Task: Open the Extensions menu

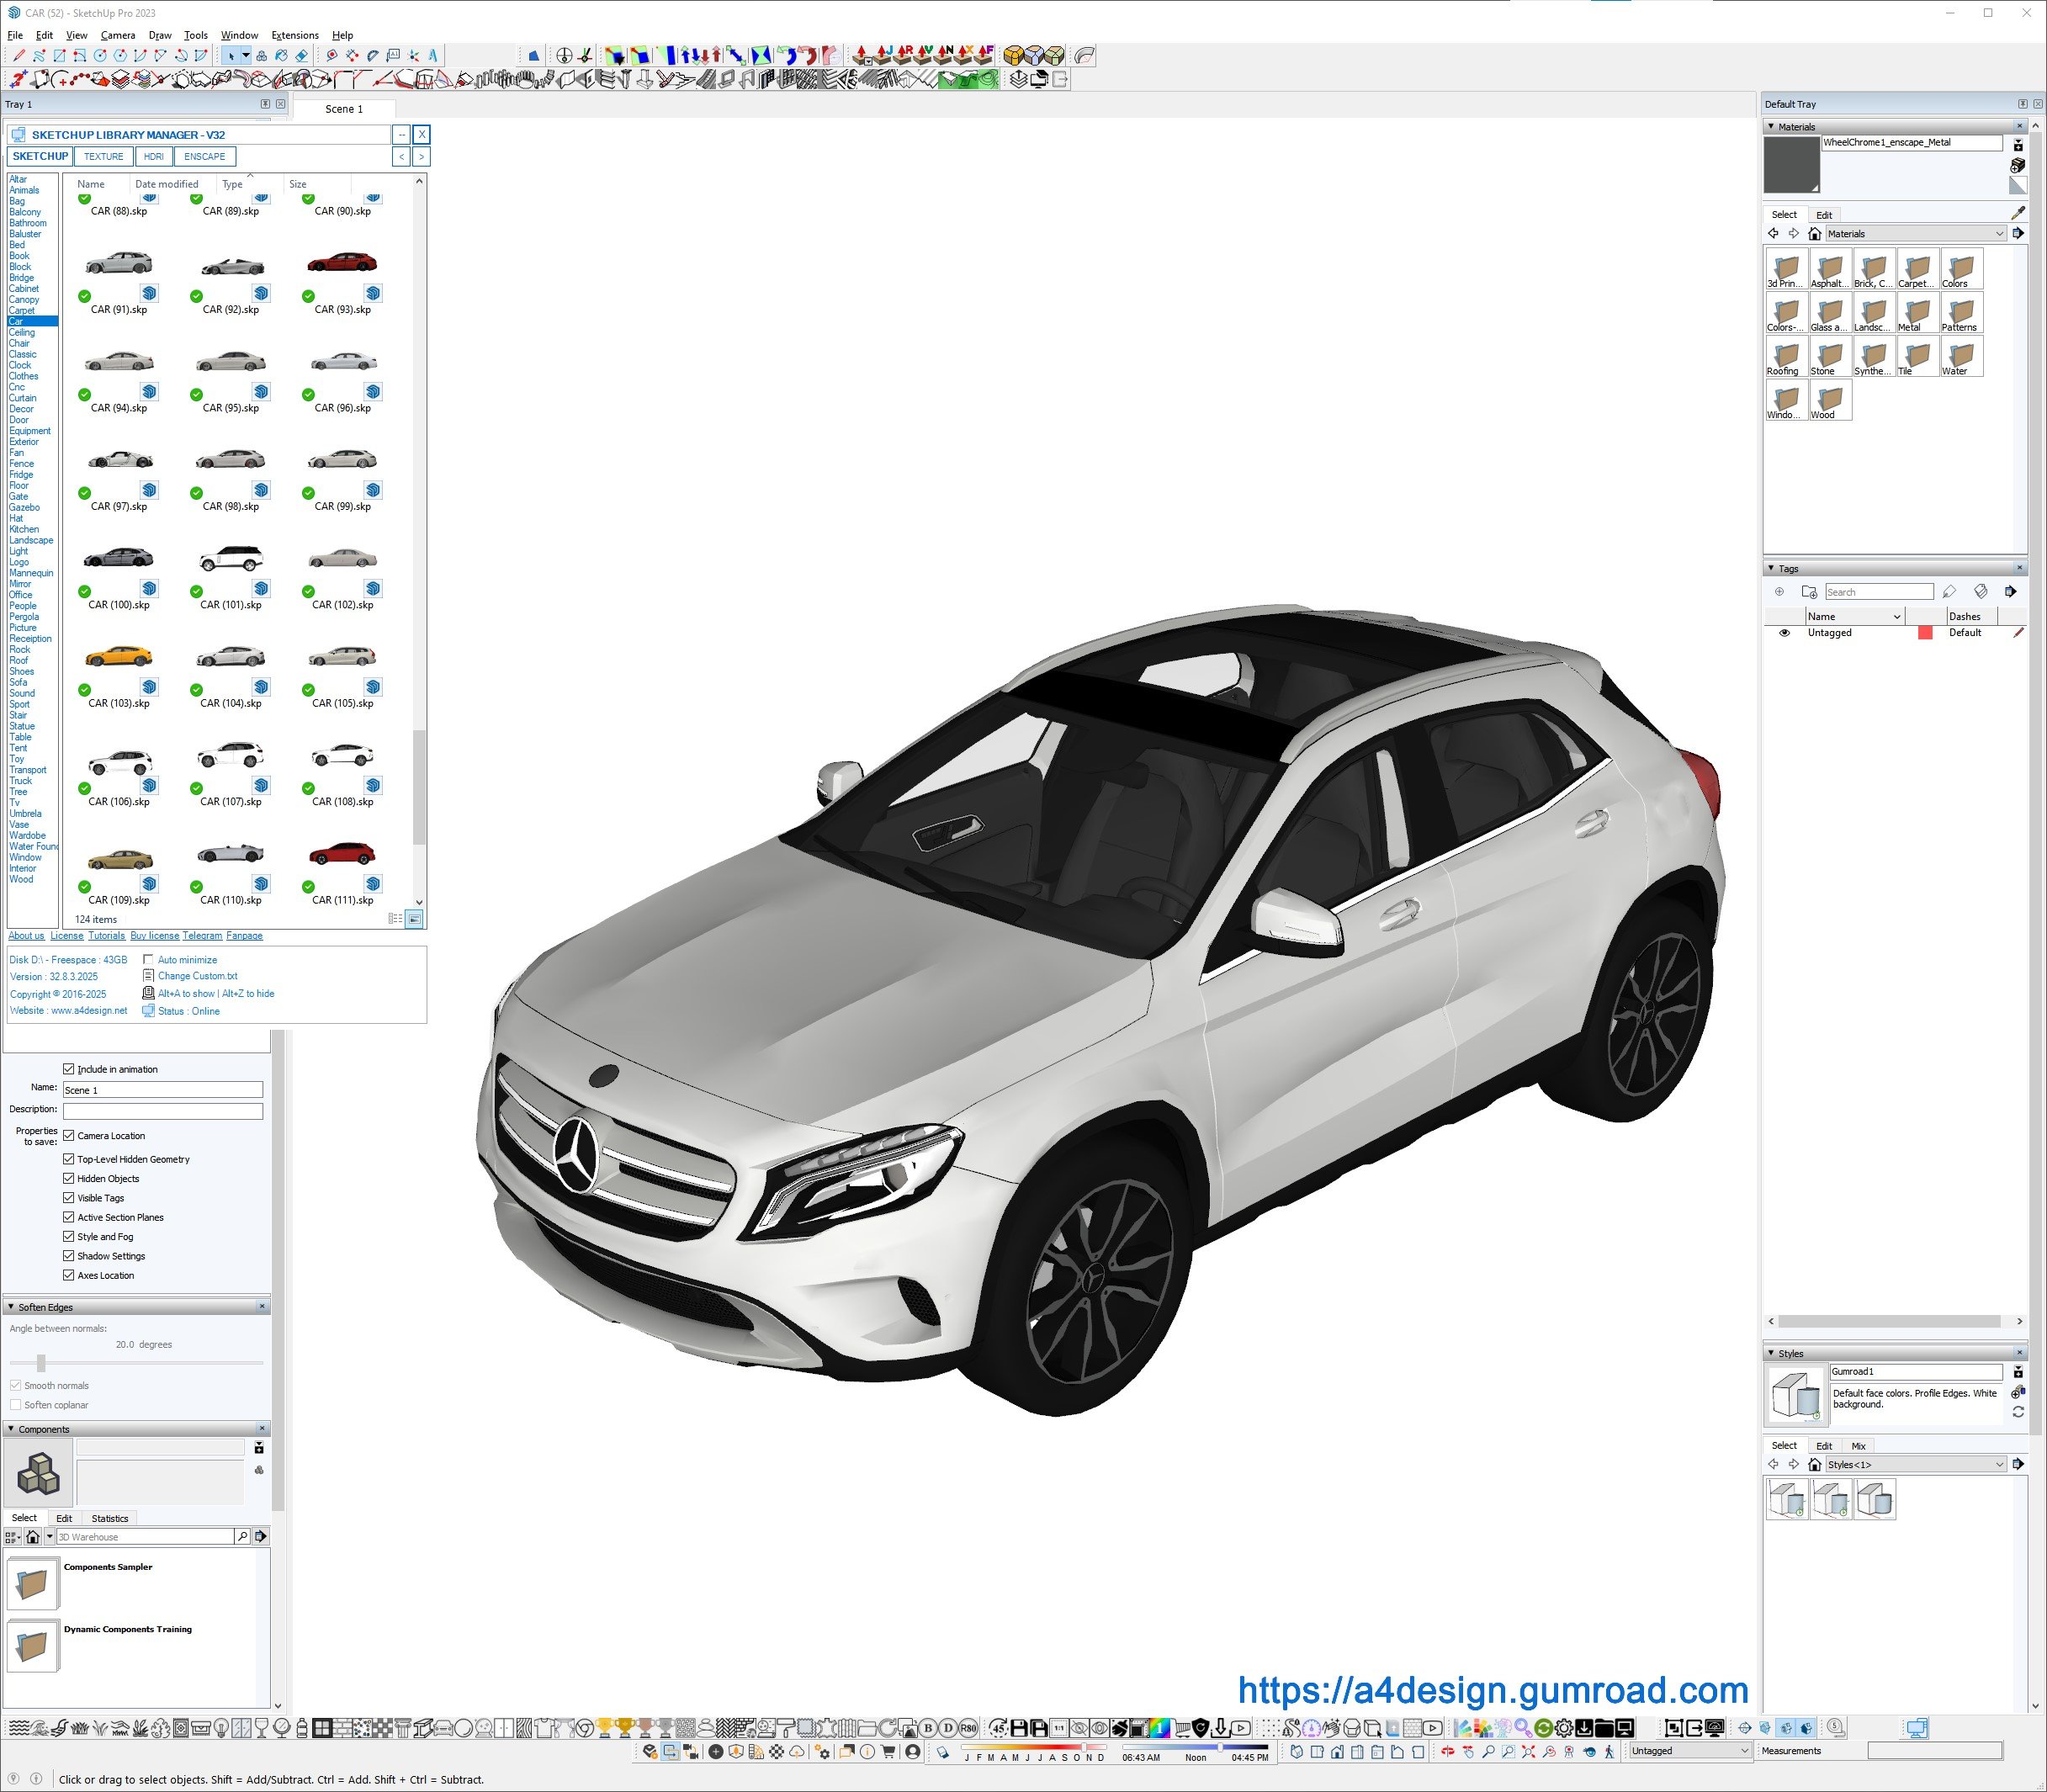Action: pos(294,35)
